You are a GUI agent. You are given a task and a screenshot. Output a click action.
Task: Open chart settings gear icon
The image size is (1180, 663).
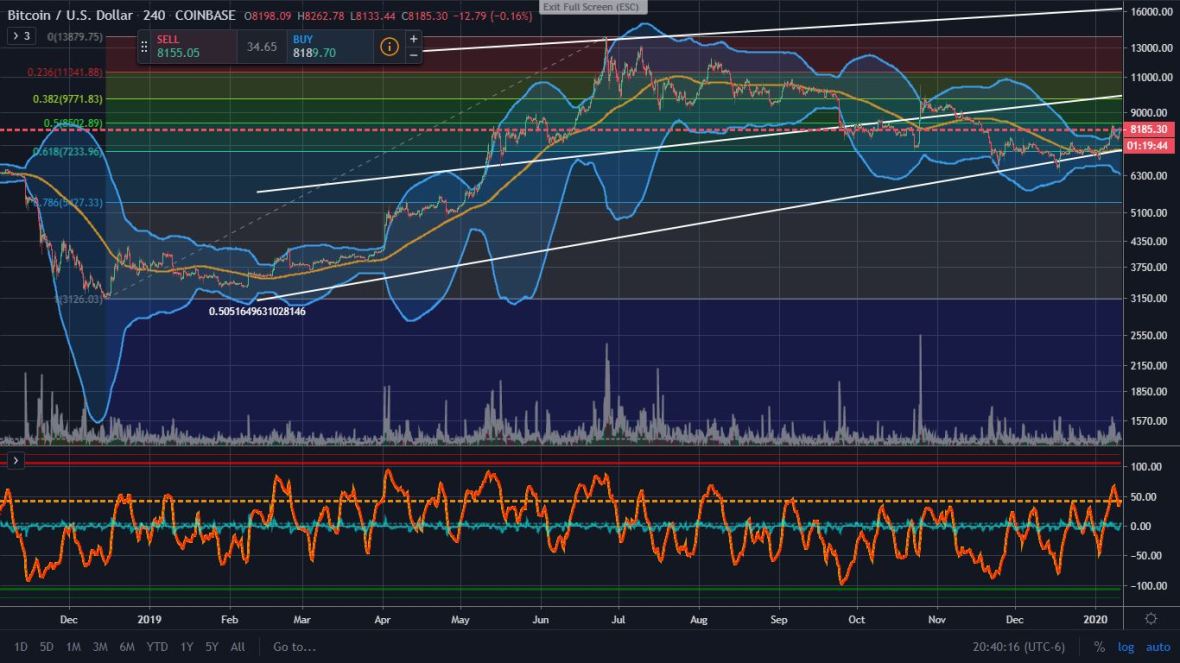point(1151,619)
